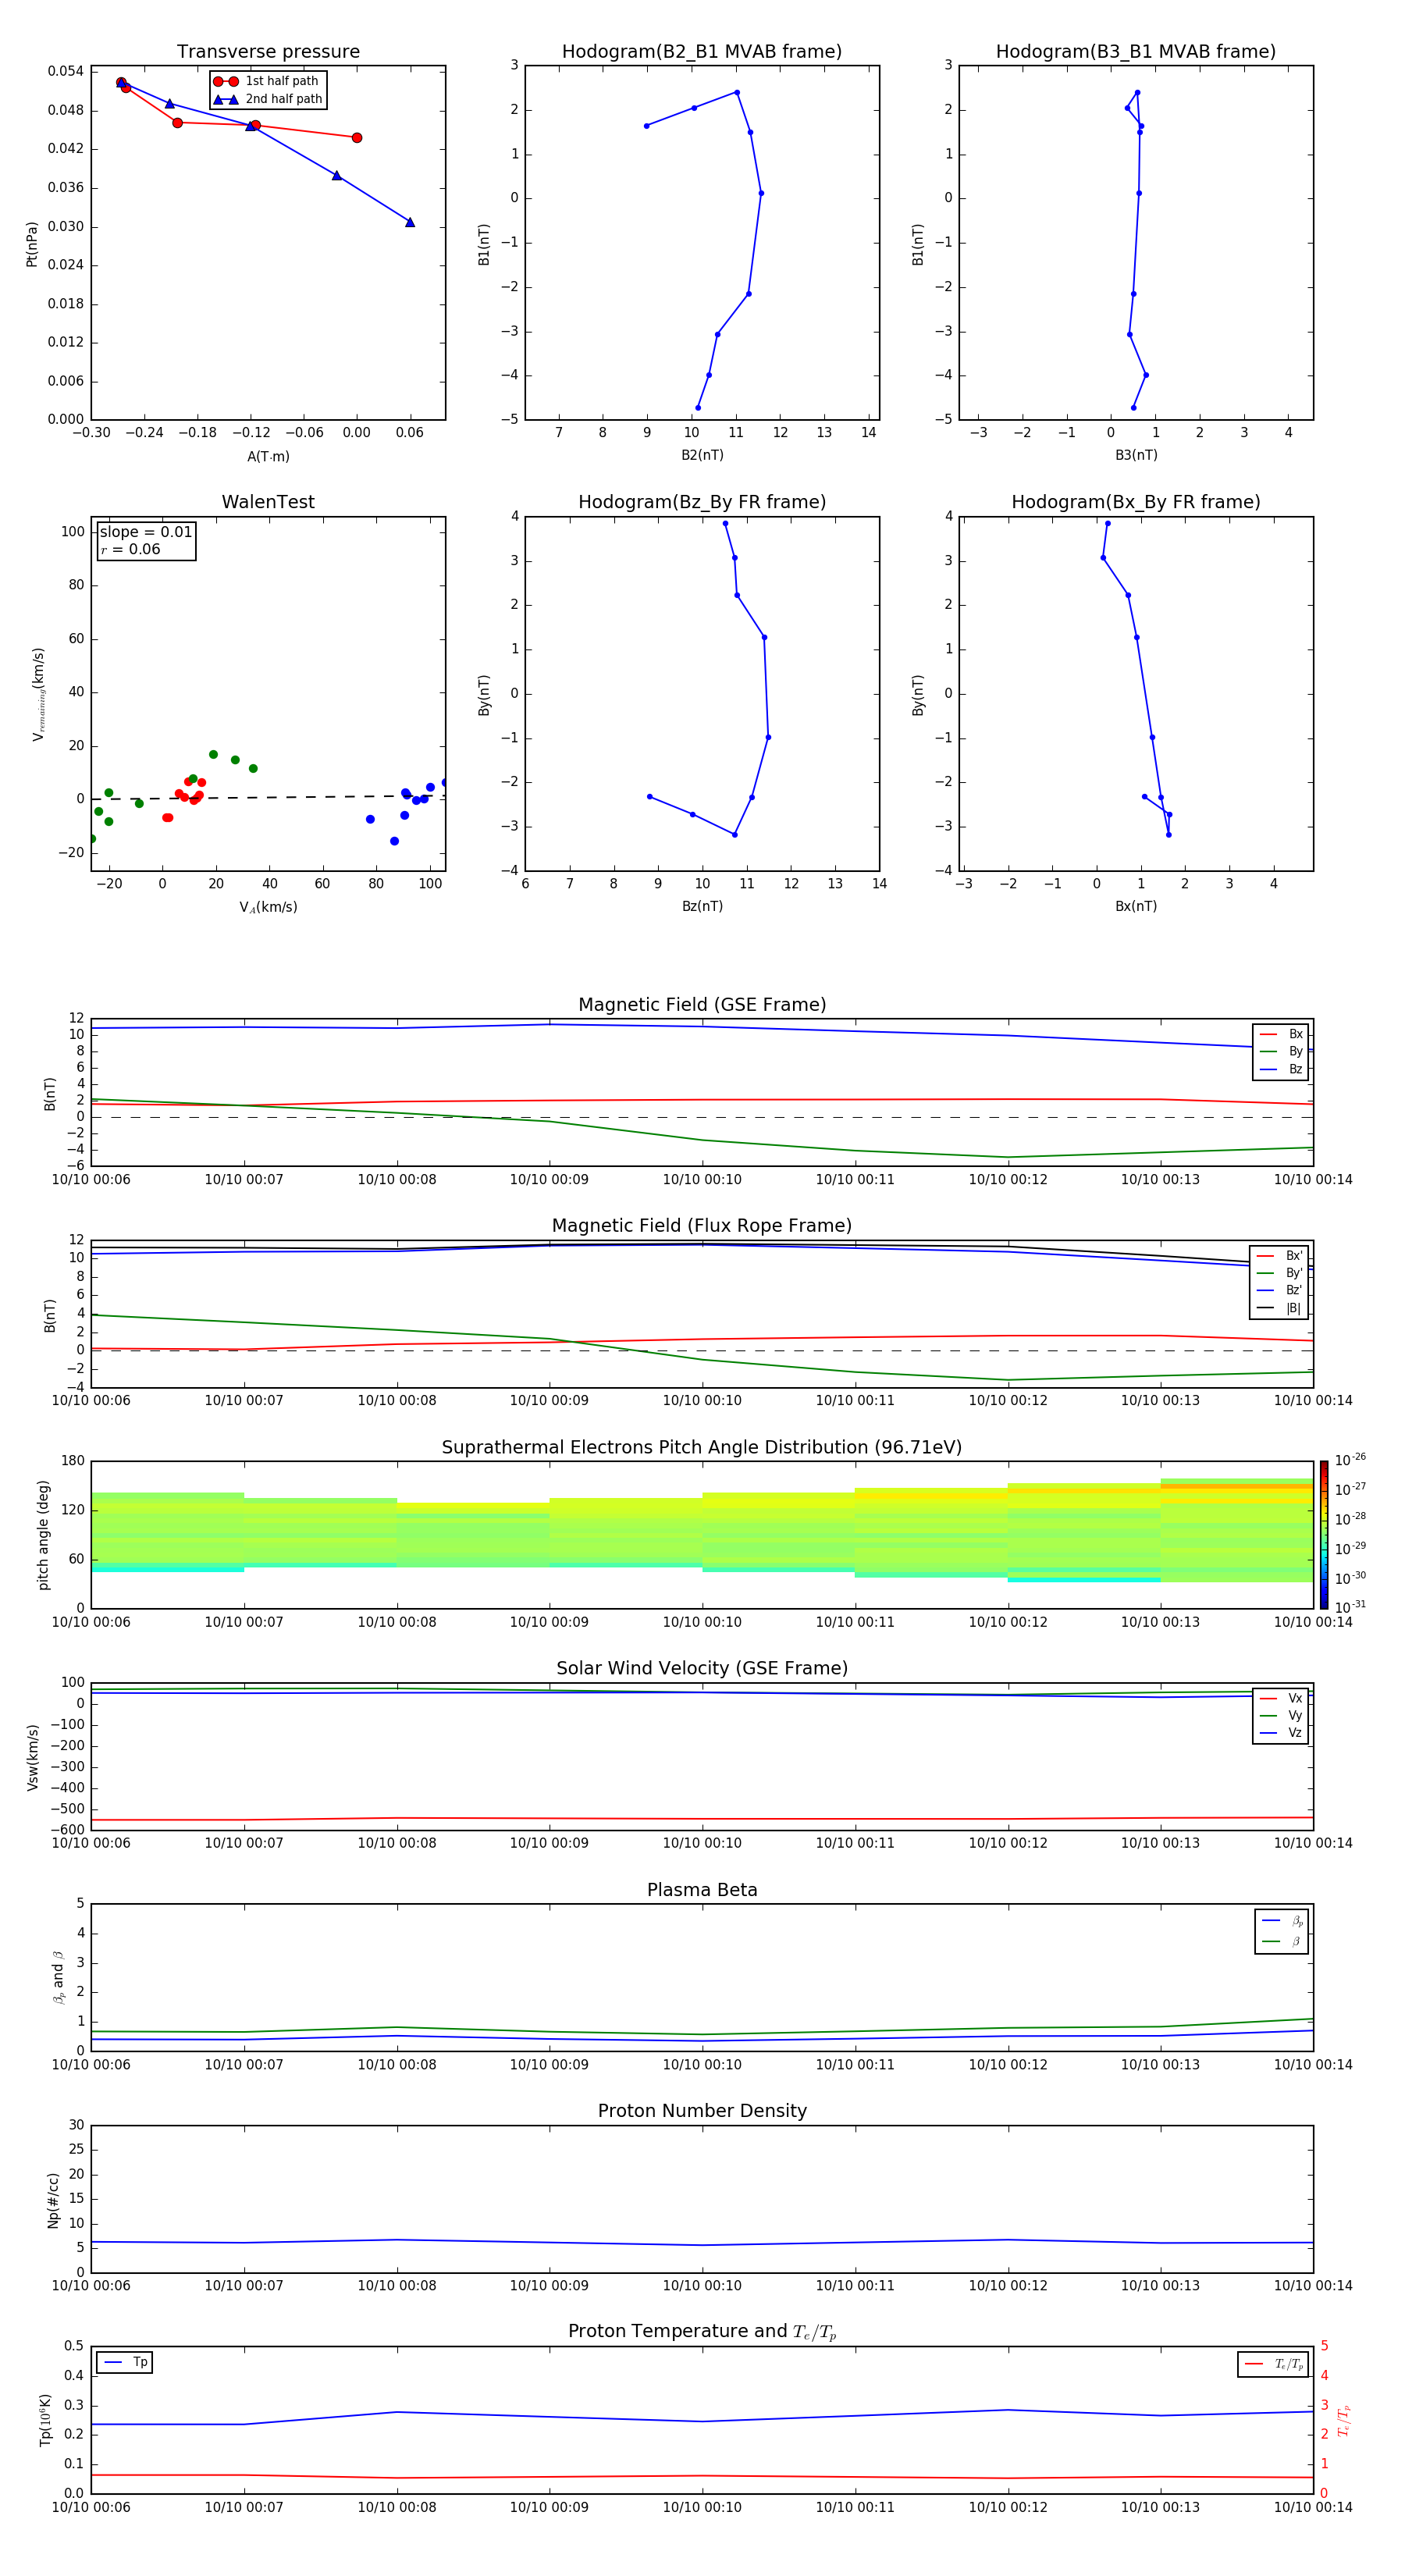The height and width of the screenshot is (2576, 1405).
Task: Click the red 'Te/Tp' right-hand axis label
Action: [1344, 2420]
